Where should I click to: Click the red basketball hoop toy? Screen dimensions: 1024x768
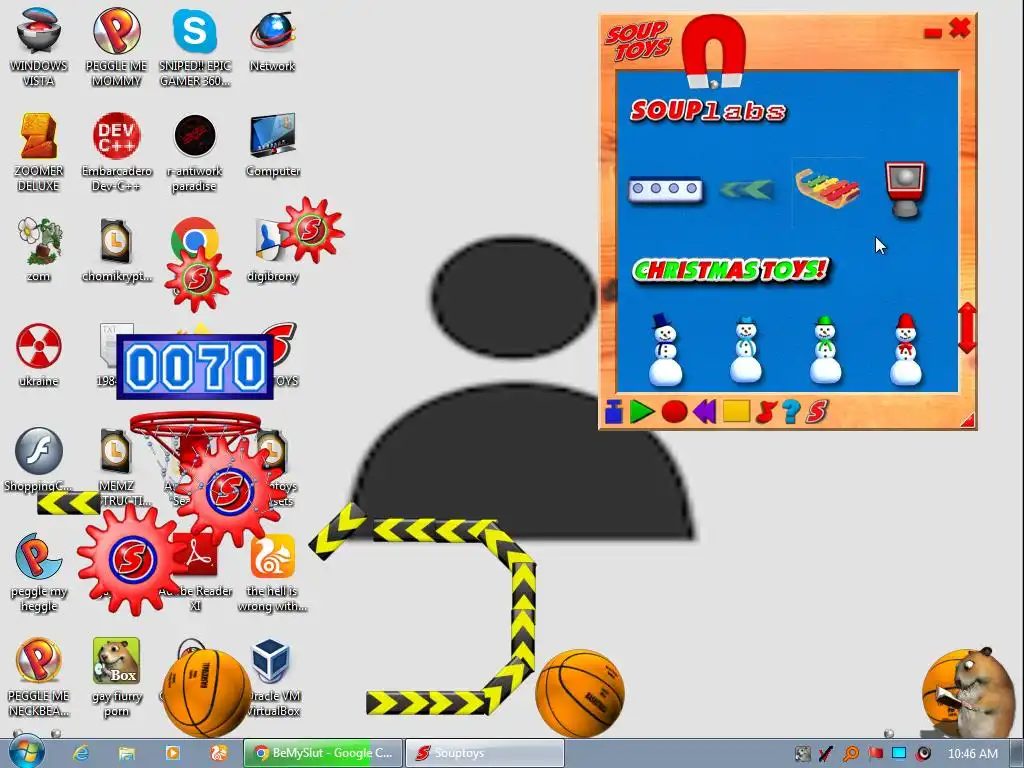click(x=195, y=426)
